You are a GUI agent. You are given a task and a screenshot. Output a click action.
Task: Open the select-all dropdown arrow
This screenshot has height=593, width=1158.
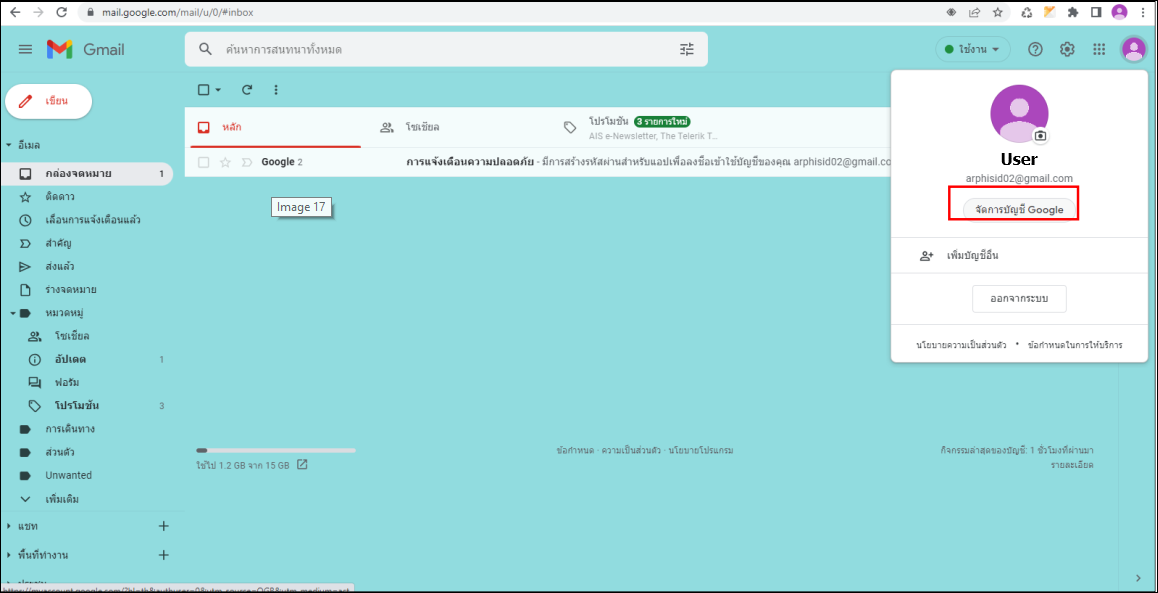218,90
